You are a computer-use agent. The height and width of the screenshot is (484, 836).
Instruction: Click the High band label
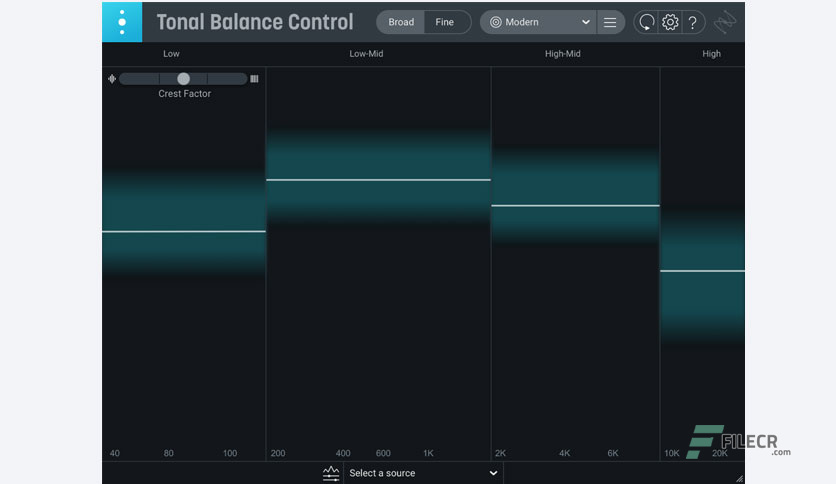(x=711, y=54)
